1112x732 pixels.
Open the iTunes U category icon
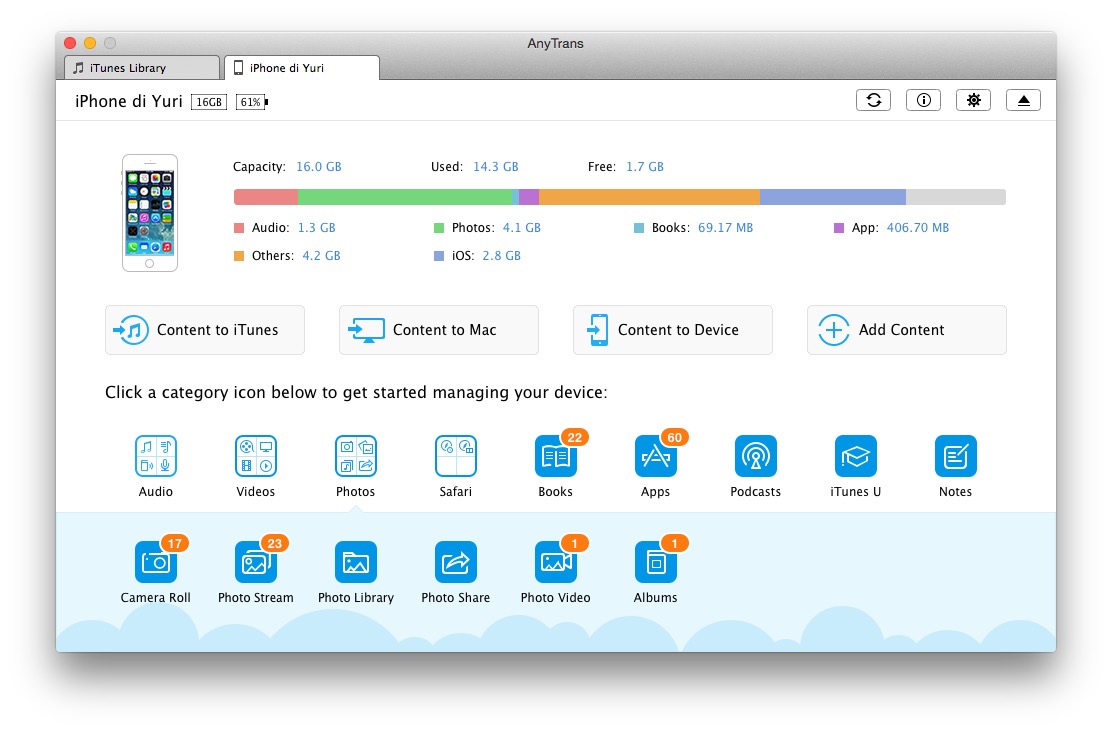pyautogui.click(x=856, y=456)
